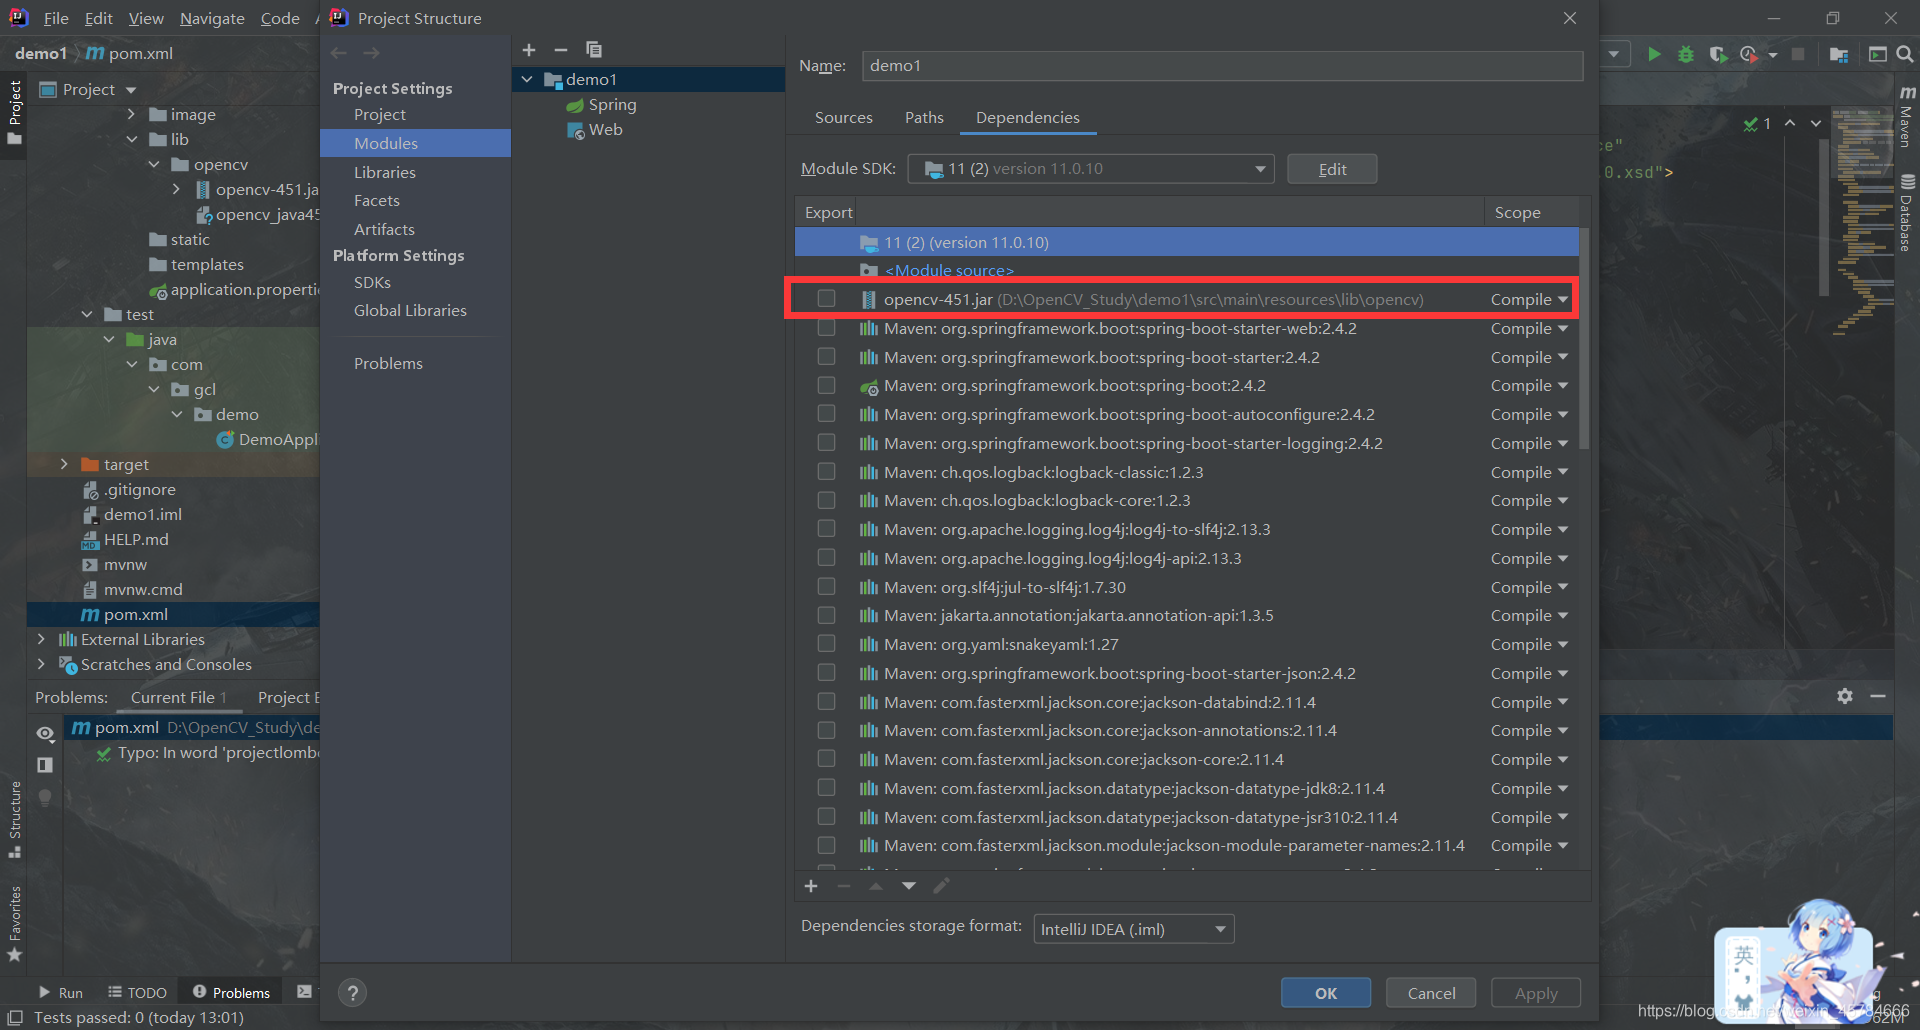Change the Scope dropdown for opencv-451.jar
This screenshot has height=1030, width=1920.
click(1528, 298)
